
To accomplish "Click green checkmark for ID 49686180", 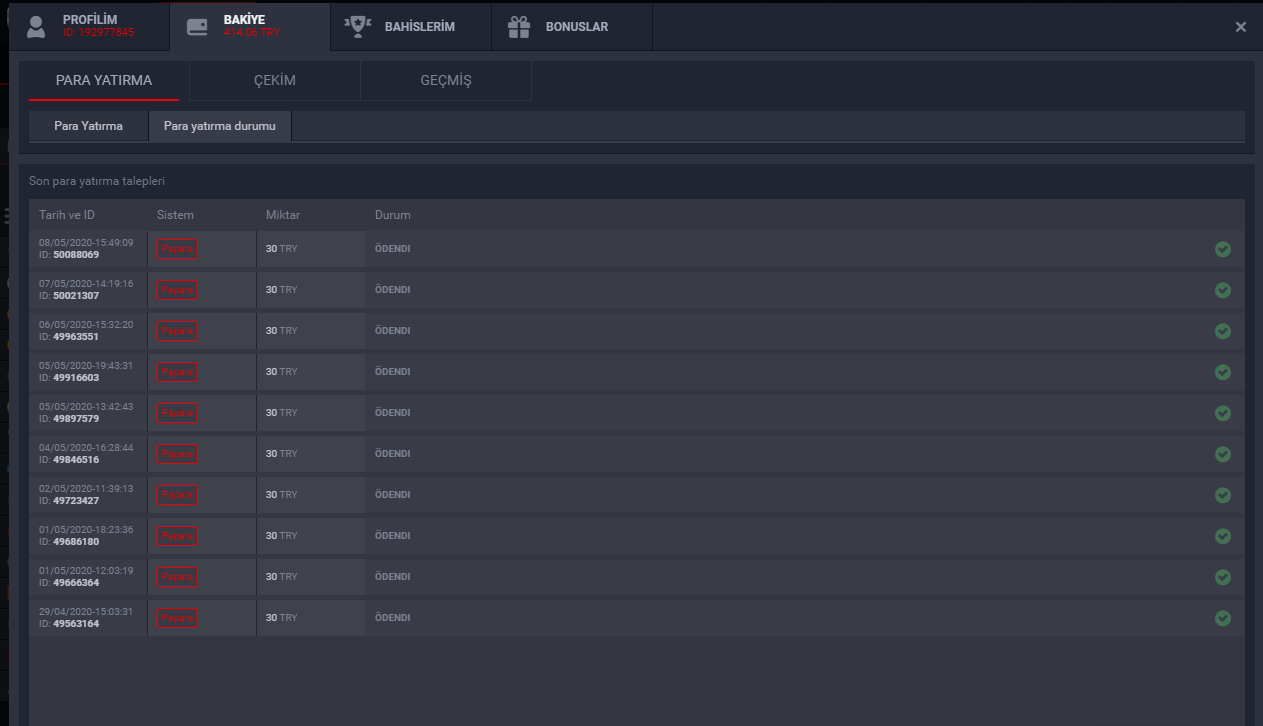I will pos(1222,536).
